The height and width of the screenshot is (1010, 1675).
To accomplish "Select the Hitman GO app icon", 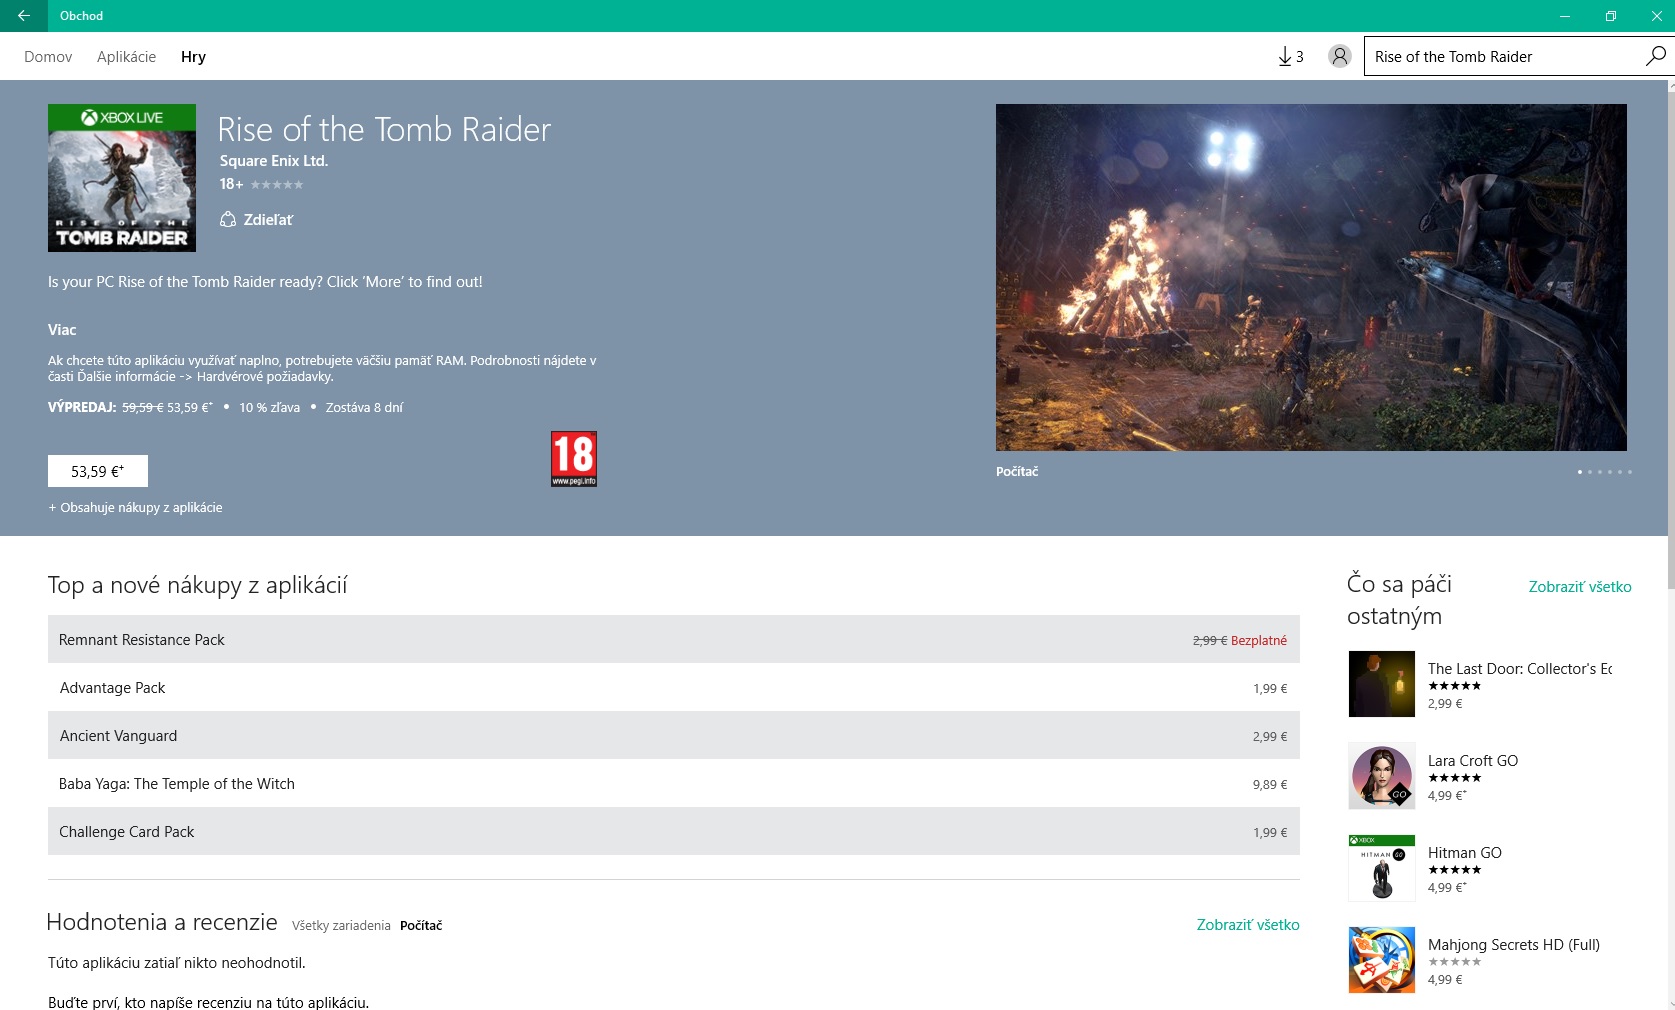I will [x=1382, y=868].
